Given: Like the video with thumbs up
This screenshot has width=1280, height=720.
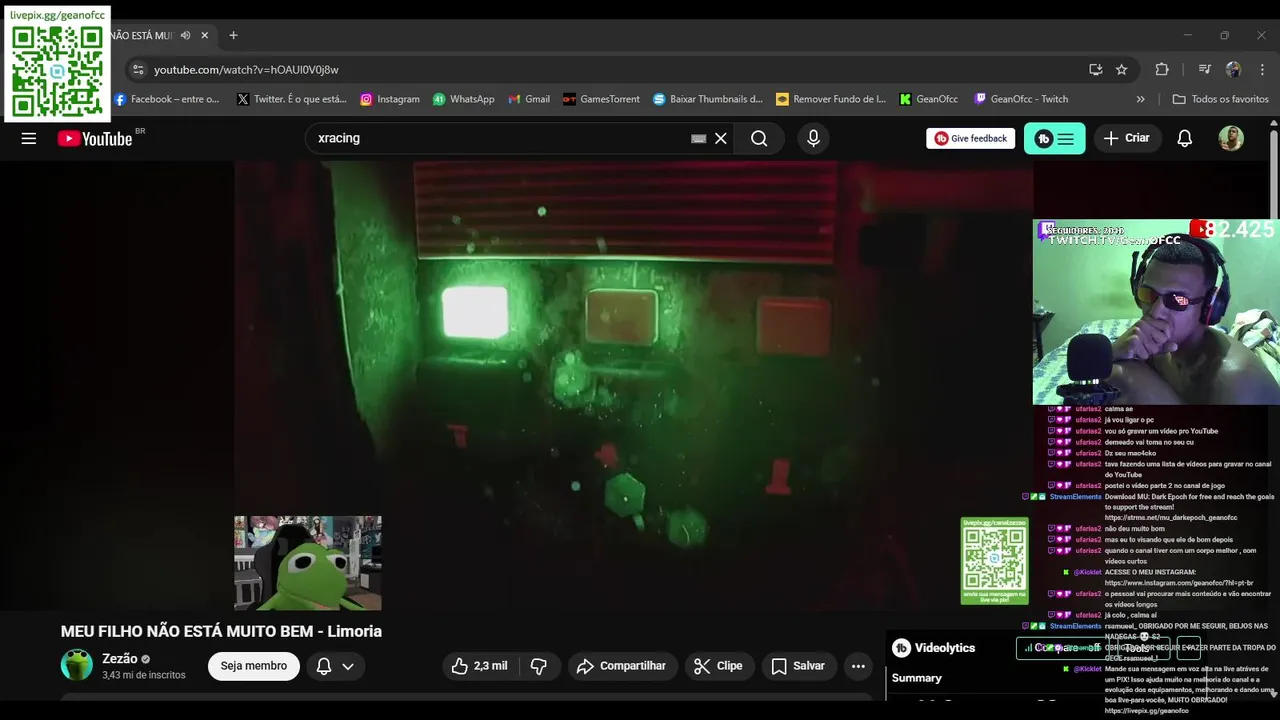Looking at the screenshot, I should [x=479, y=666].
